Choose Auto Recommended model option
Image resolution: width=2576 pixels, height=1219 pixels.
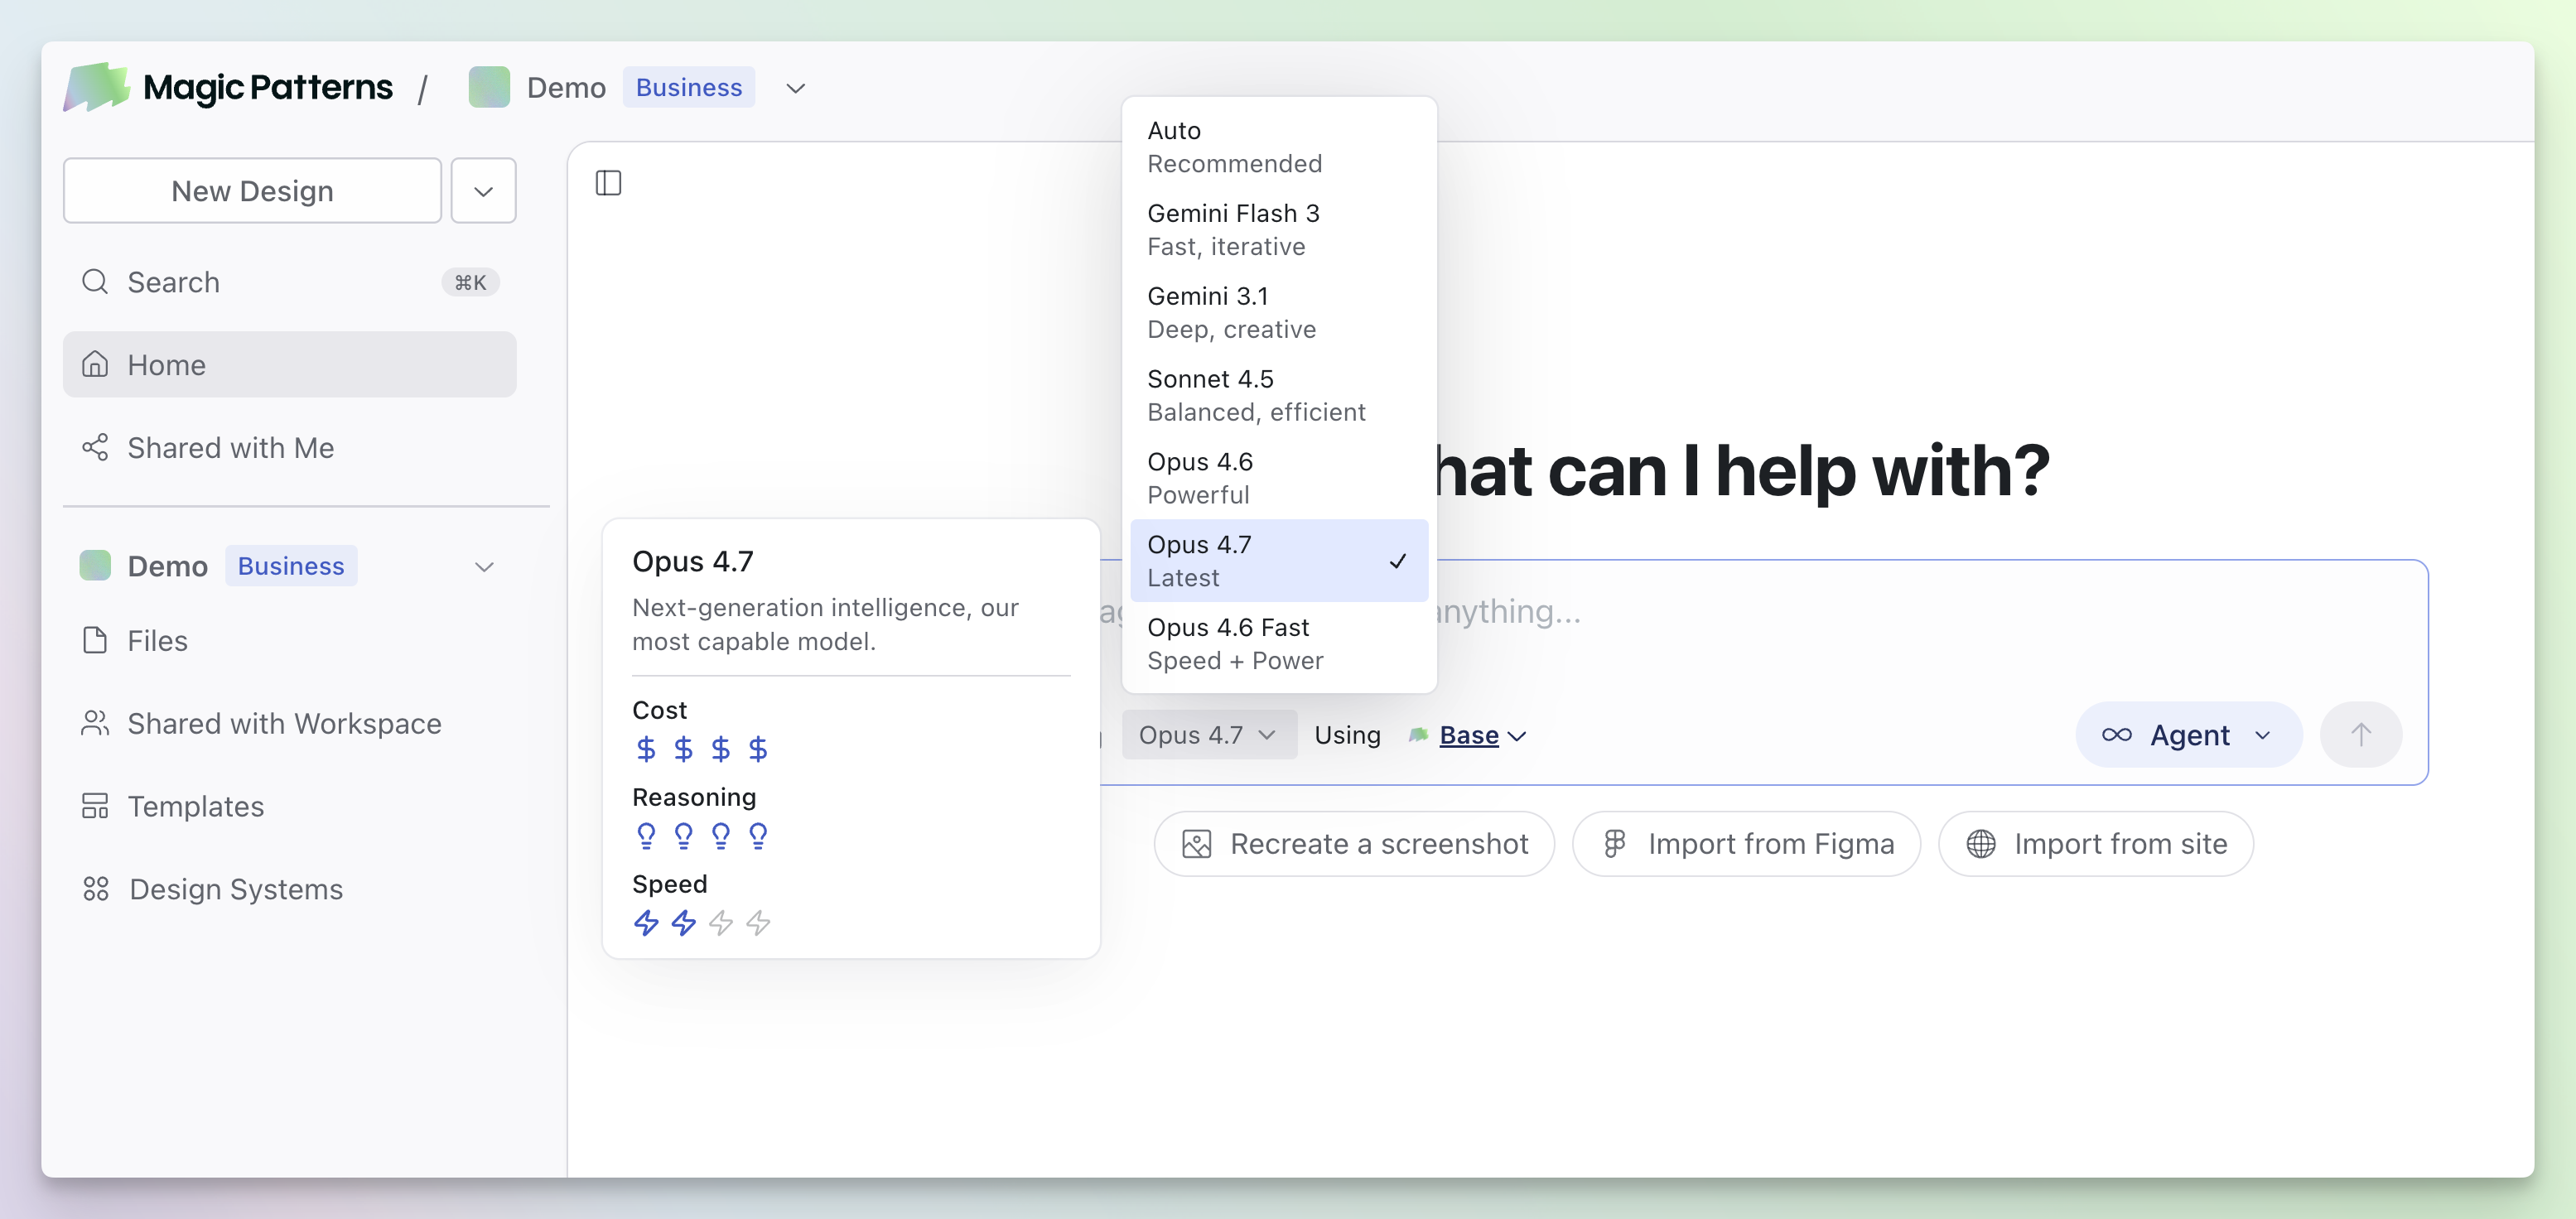[1278, 147]
